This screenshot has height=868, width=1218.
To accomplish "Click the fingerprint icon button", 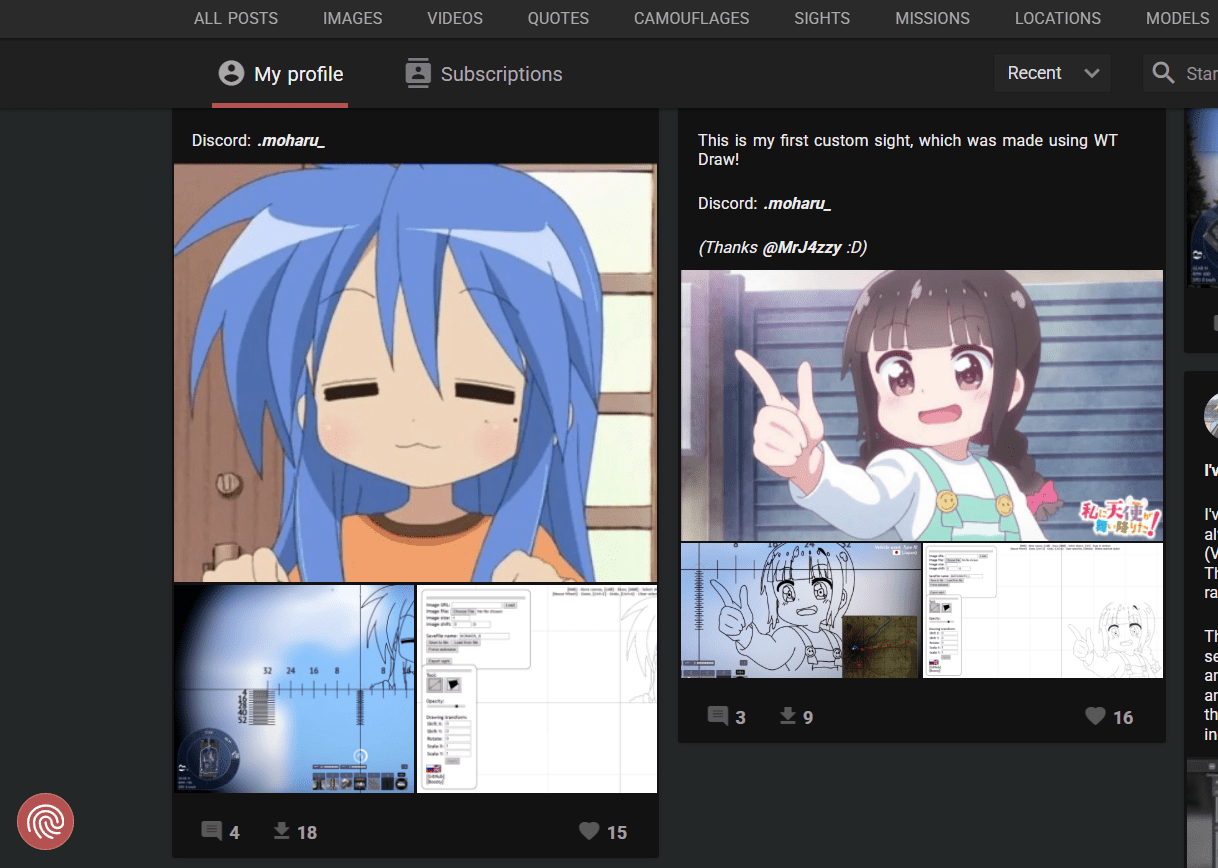I will coord(45,821).
